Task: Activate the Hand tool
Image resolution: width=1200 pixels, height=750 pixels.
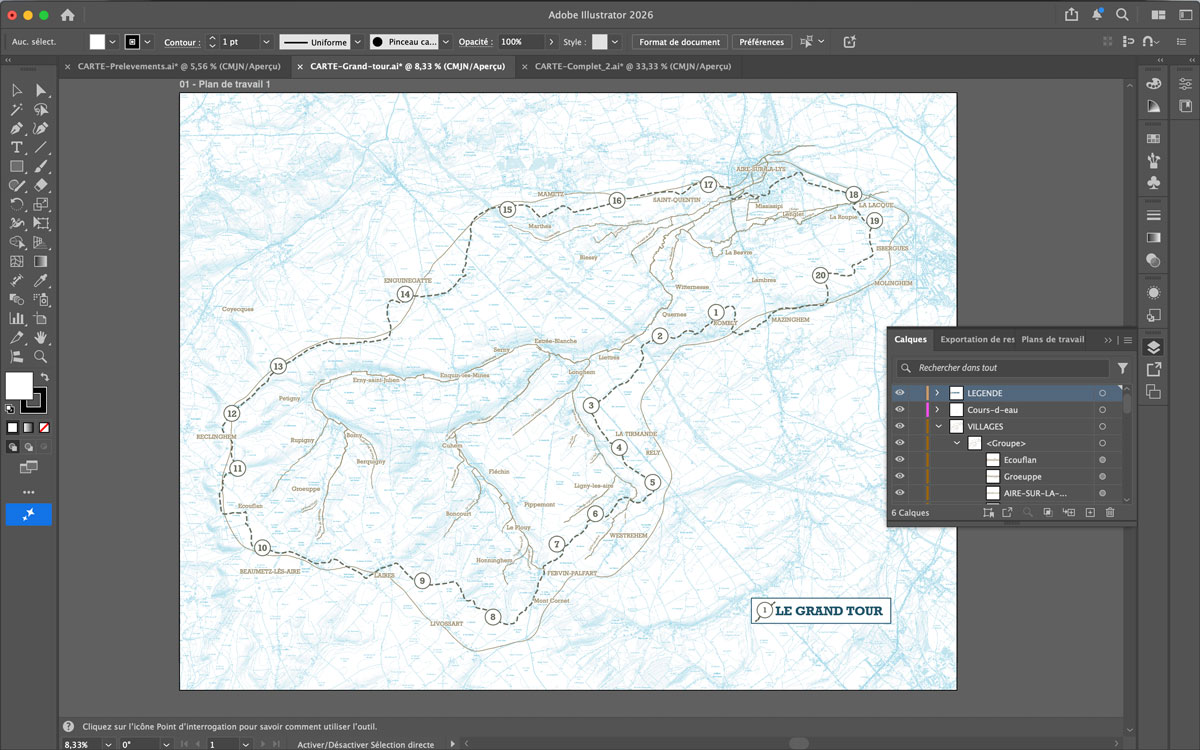Action: (41, 338)
